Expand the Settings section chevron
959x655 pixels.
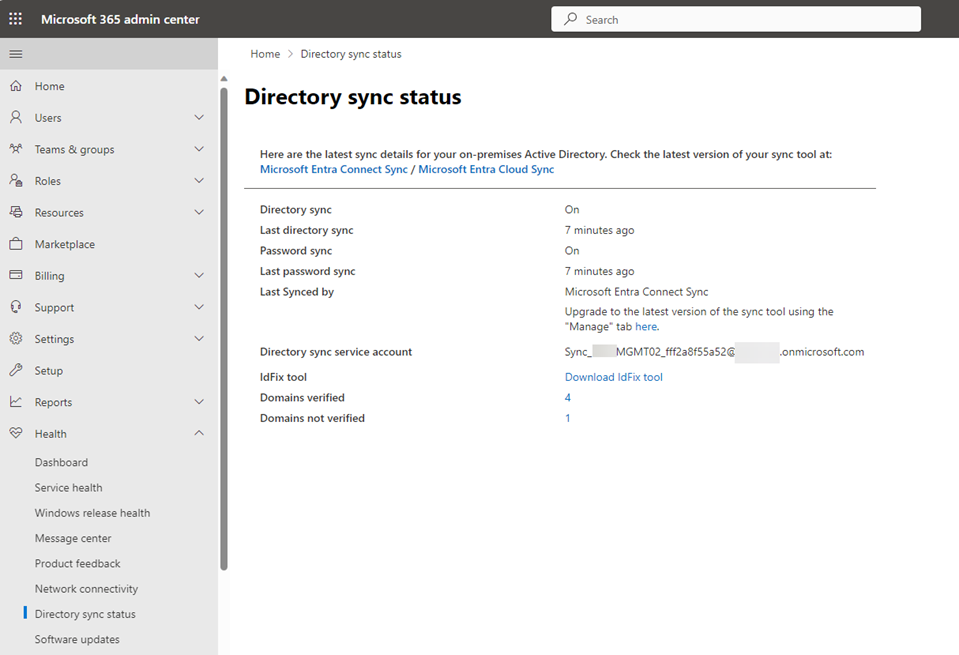199,339
